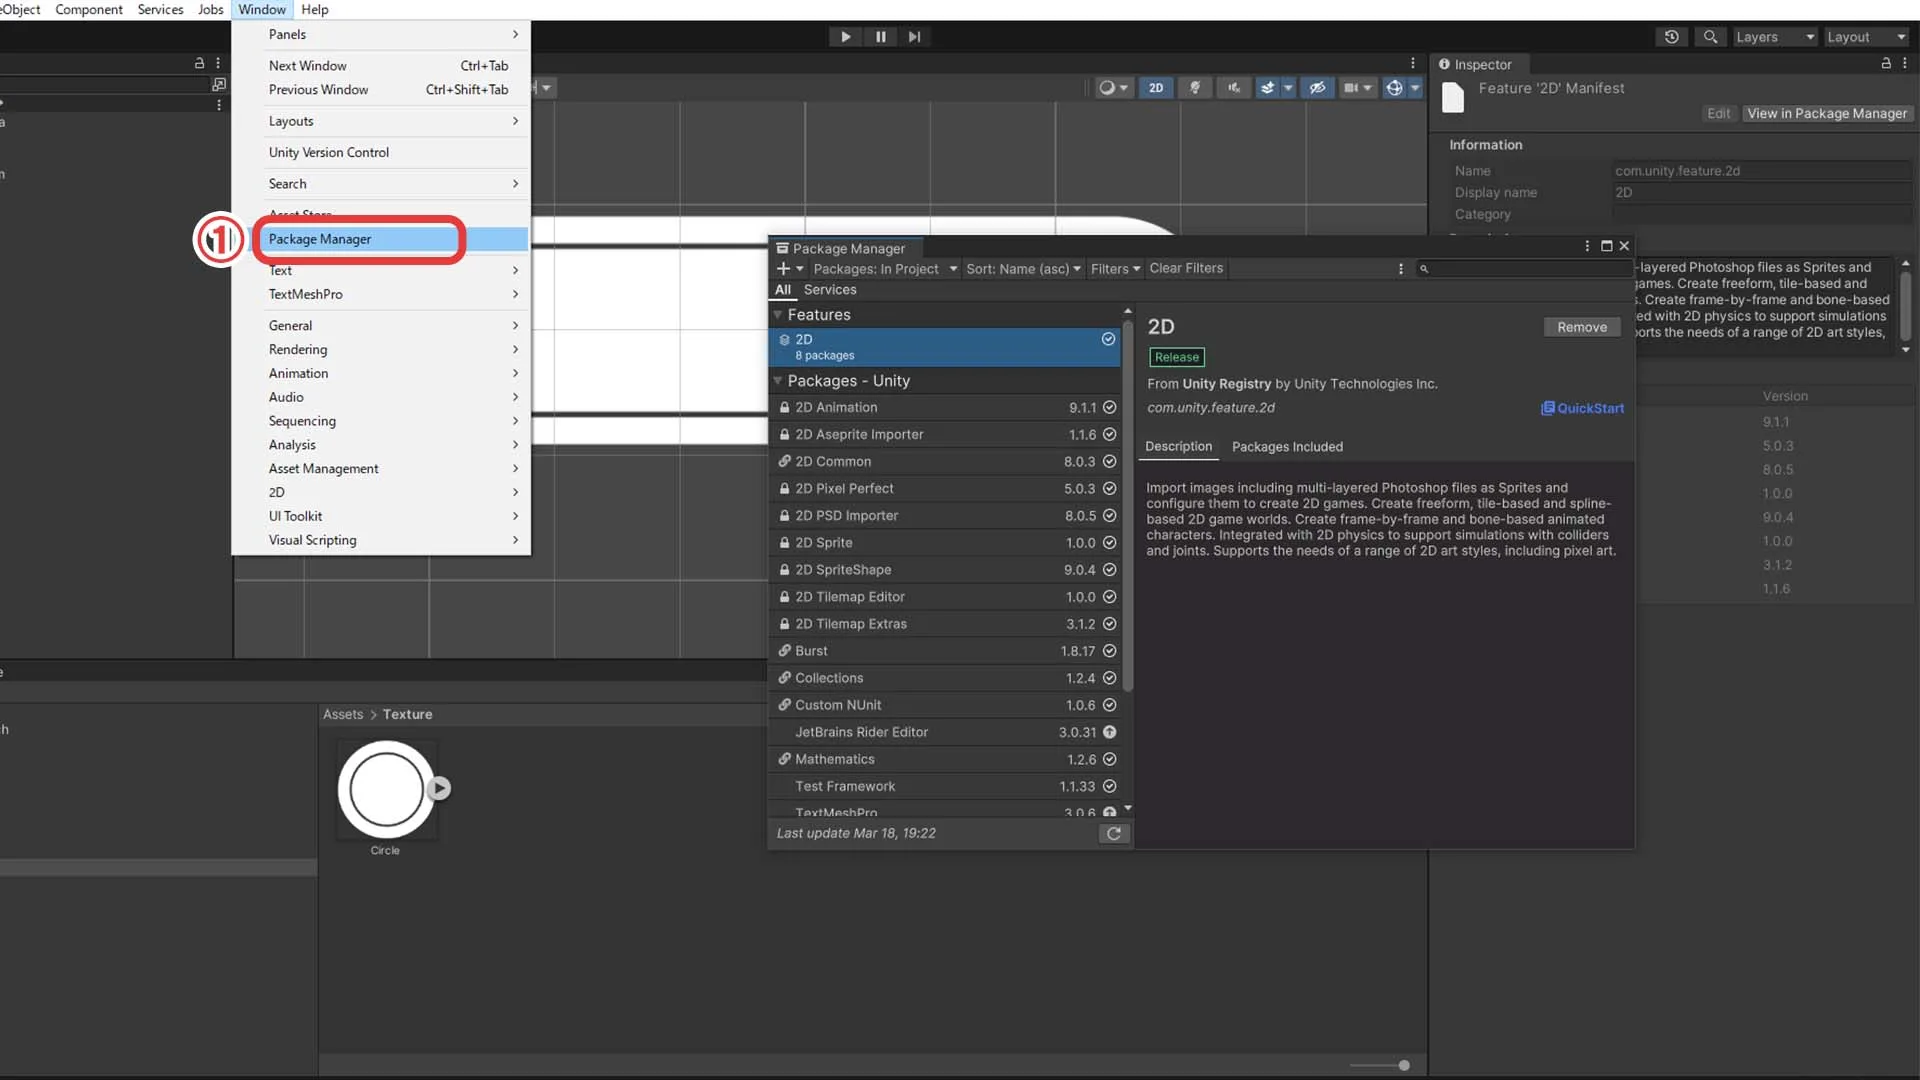Click the JetBrains Rider Editor update icon

(x=1109, y=732)
